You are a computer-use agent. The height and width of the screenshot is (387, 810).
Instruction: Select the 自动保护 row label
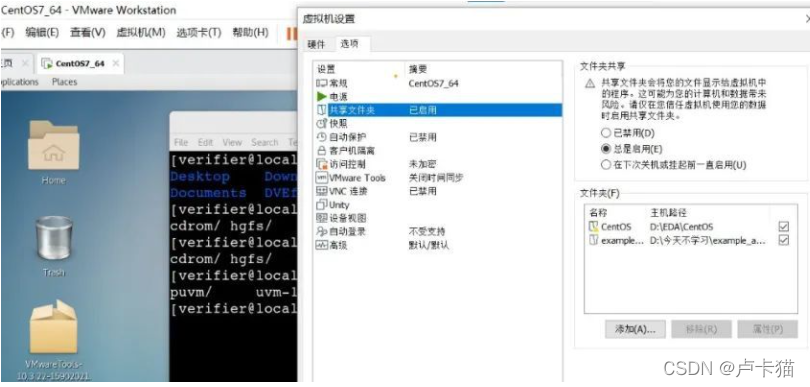click(x=347, y=137)
